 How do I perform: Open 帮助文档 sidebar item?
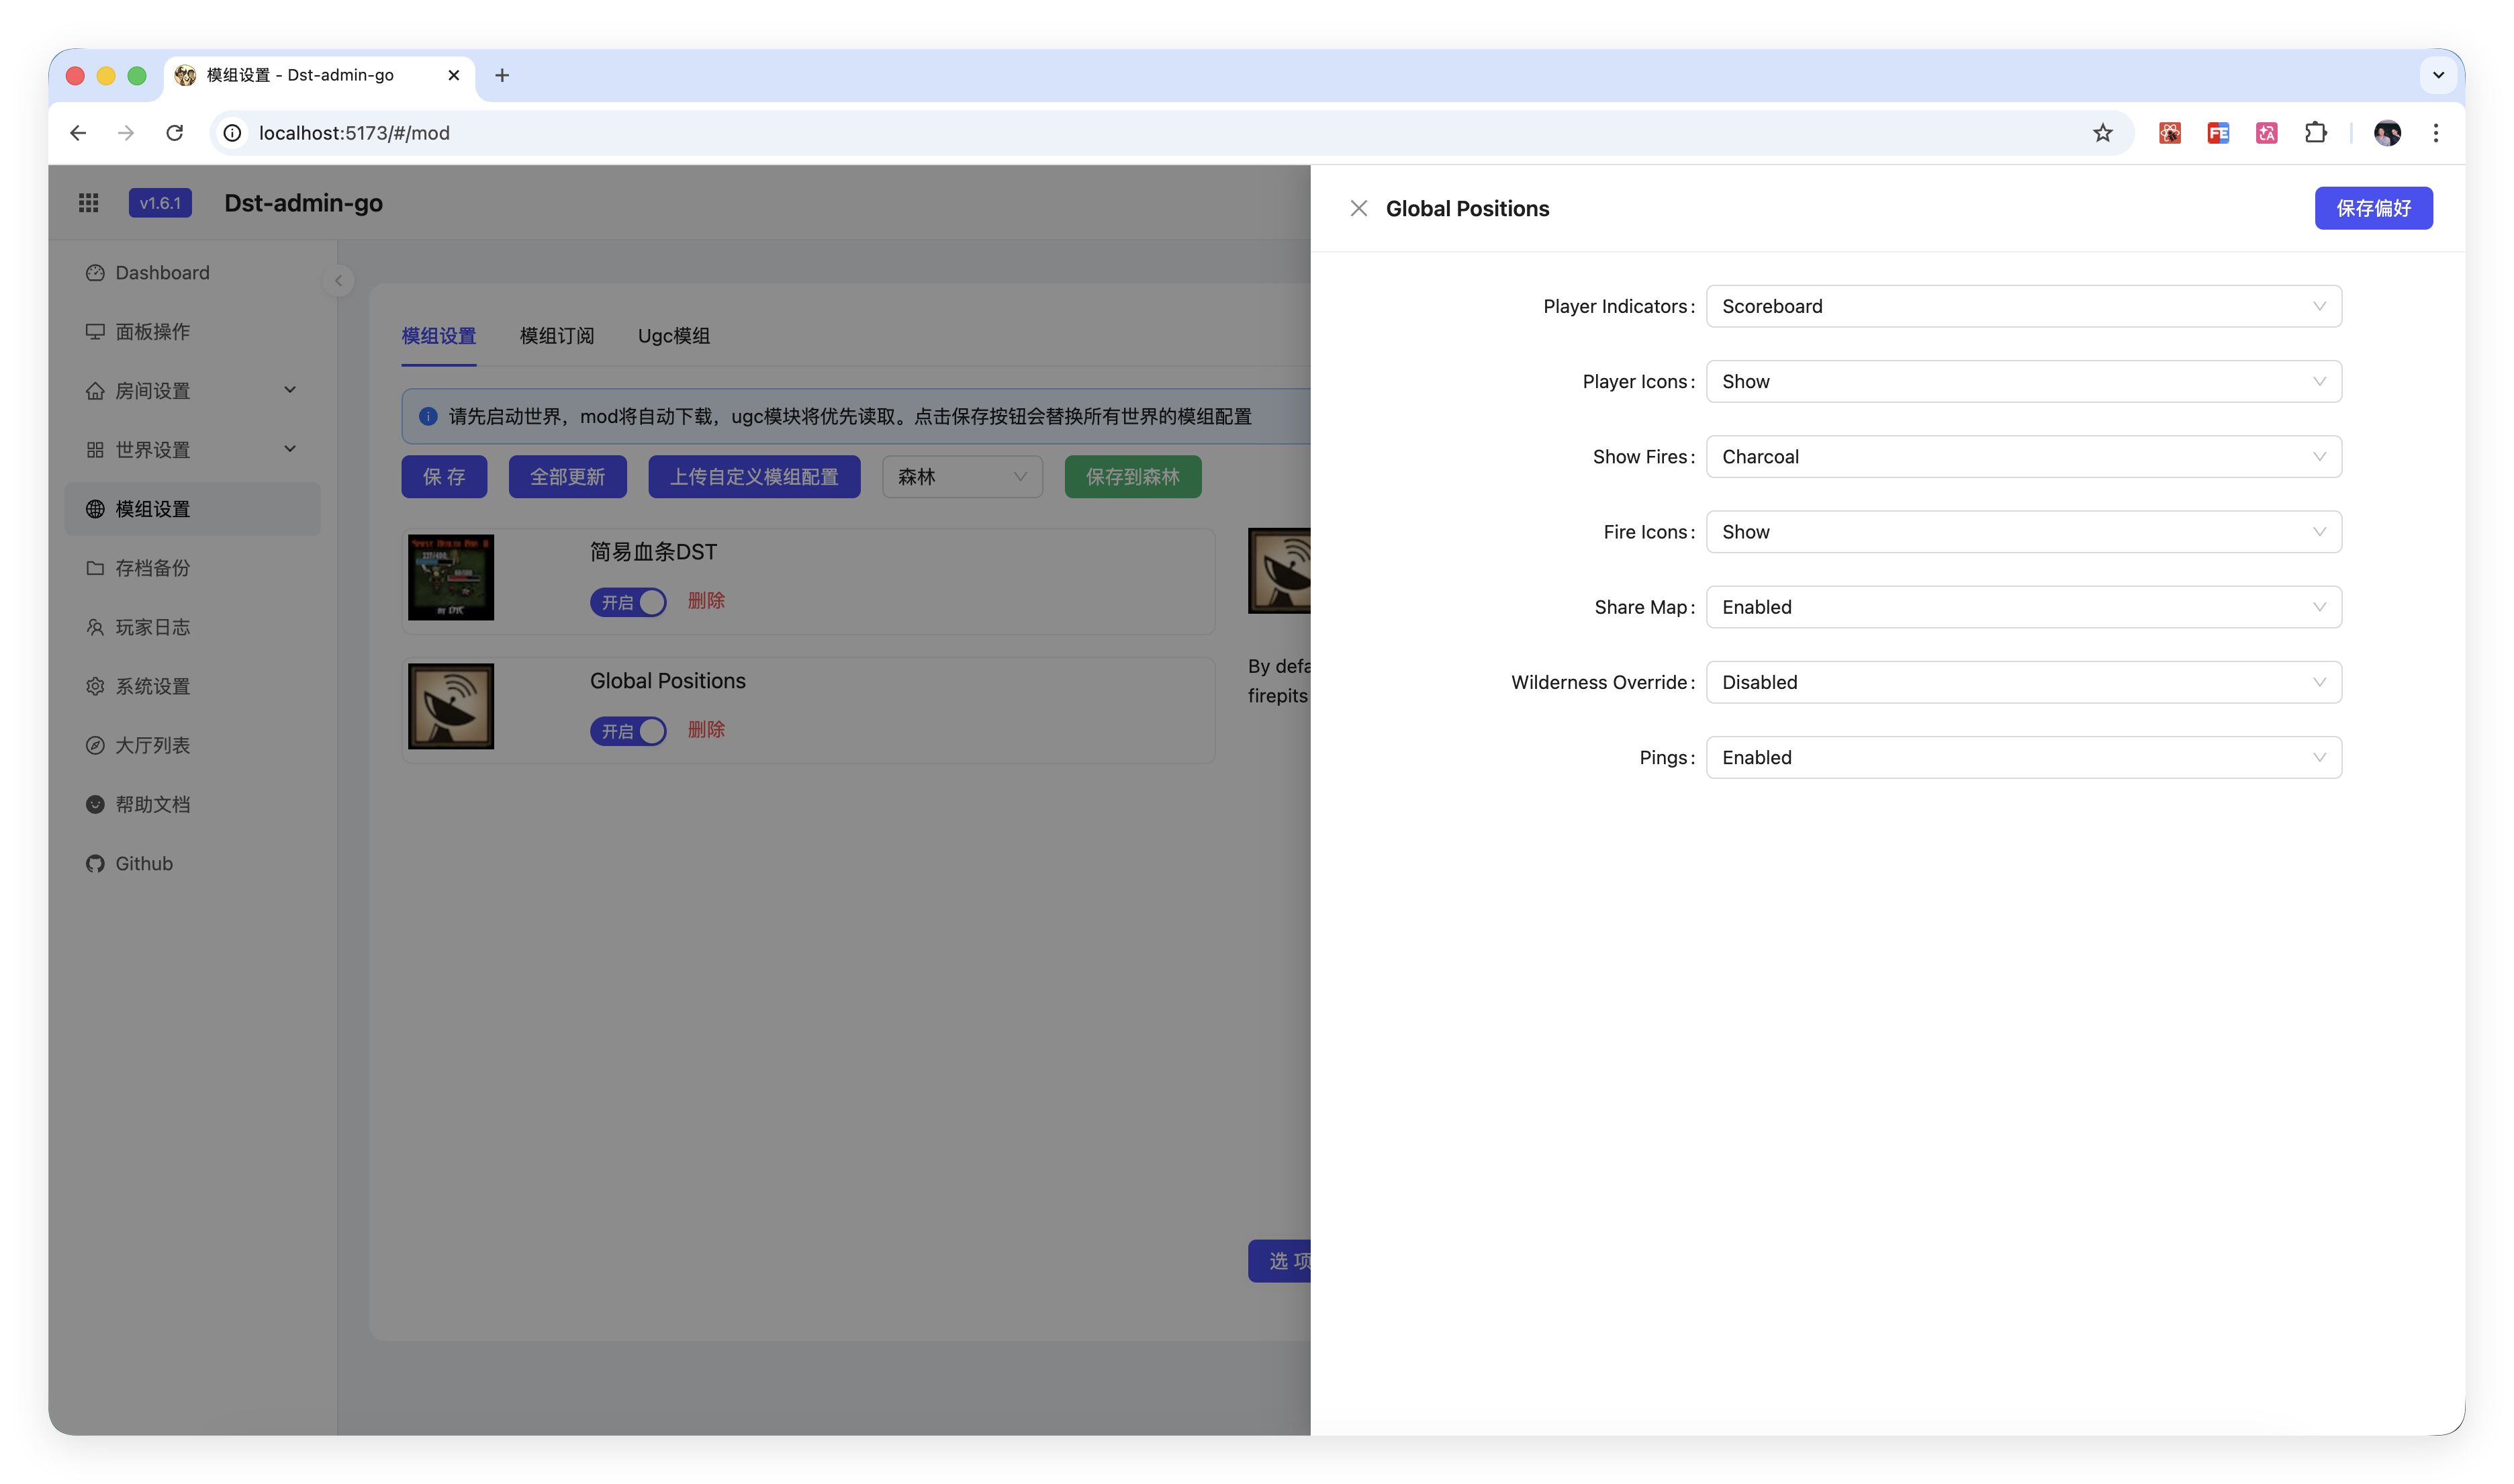[192, 804]
